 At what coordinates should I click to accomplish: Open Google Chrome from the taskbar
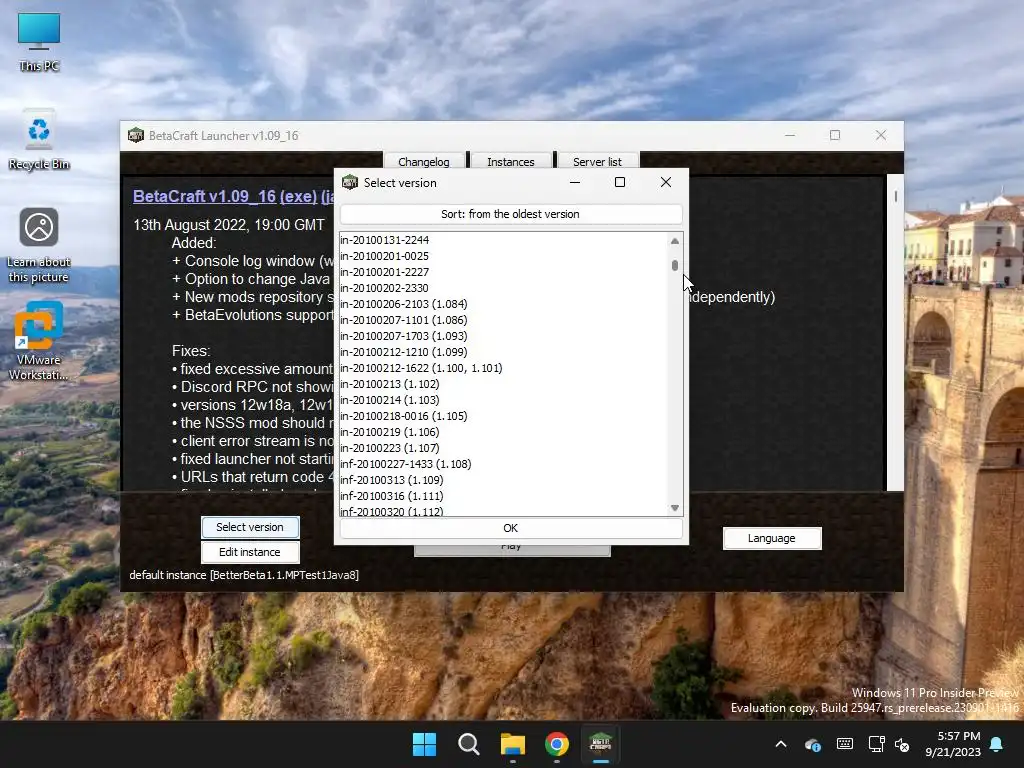click(x=556, y=744)
